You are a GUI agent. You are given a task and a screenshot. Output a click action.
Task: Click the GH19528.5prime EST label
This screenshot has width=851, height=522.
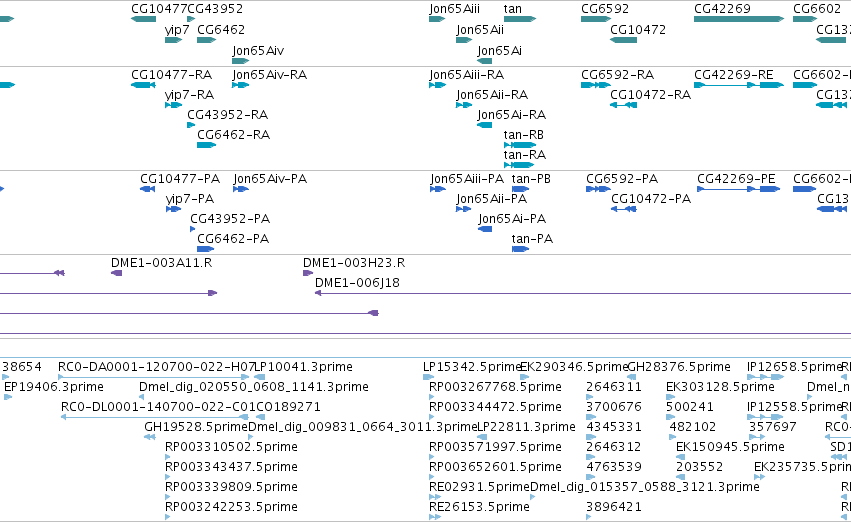coord(196,427)
